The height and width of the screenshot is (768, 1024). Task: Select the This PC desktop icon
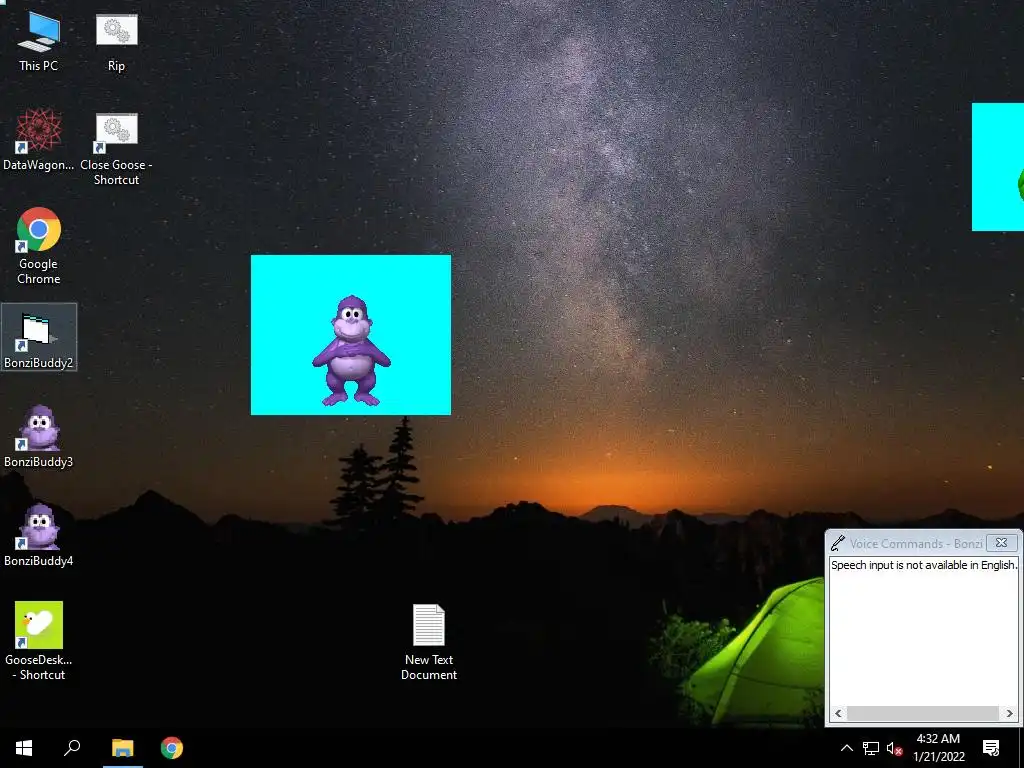pos(39,42)
